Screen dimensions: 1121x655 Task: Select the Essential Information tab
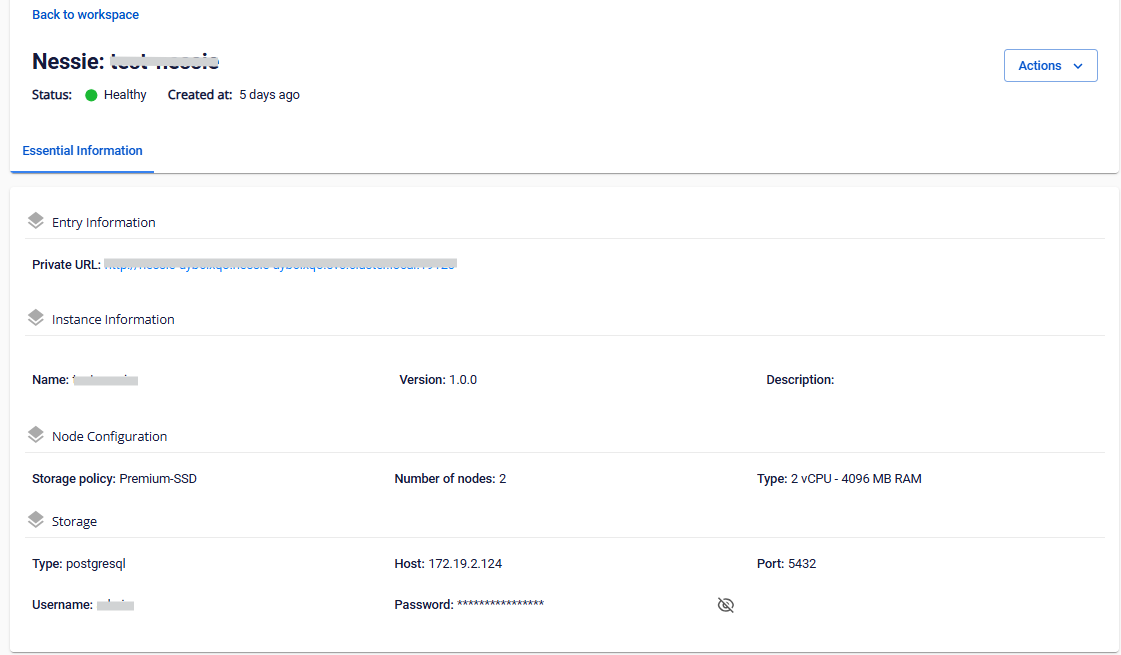[x=82, y=151]
